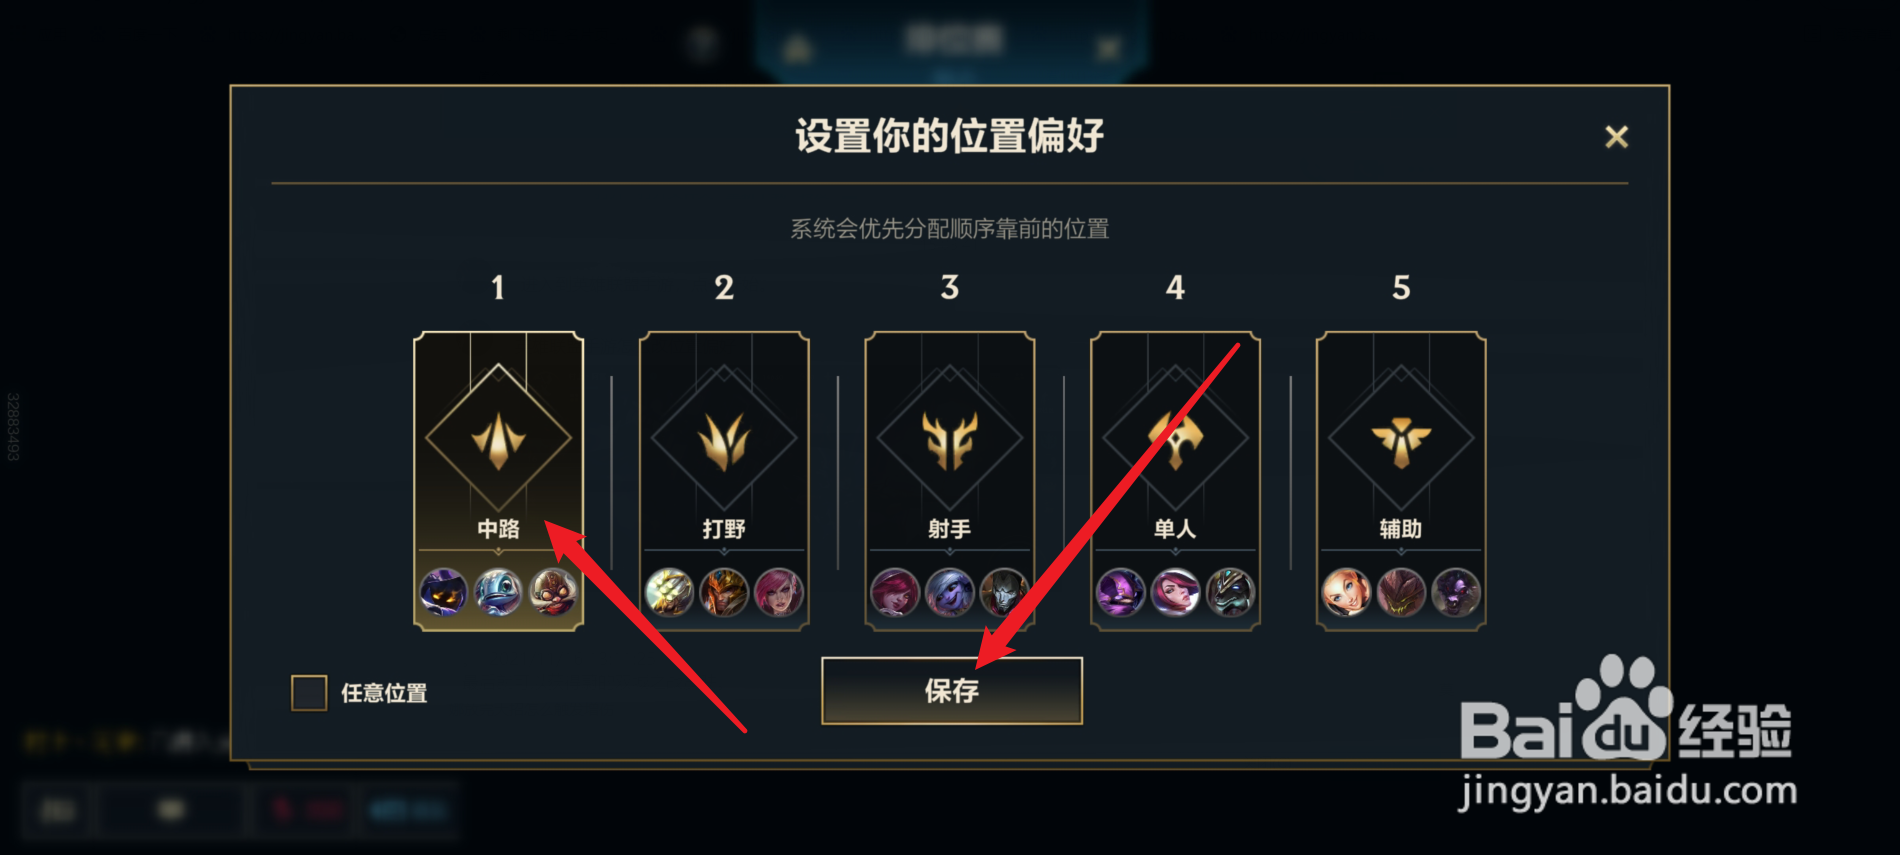The height and width of the screenshot is (855, 1900).
Task: Select the 射手 marksman position icon
Action: click(950, 439)
